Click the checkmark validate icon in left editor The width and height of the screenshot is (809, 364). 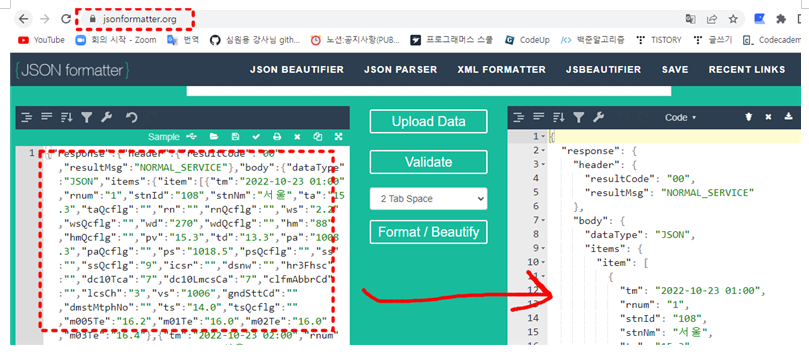pos(256,137)
